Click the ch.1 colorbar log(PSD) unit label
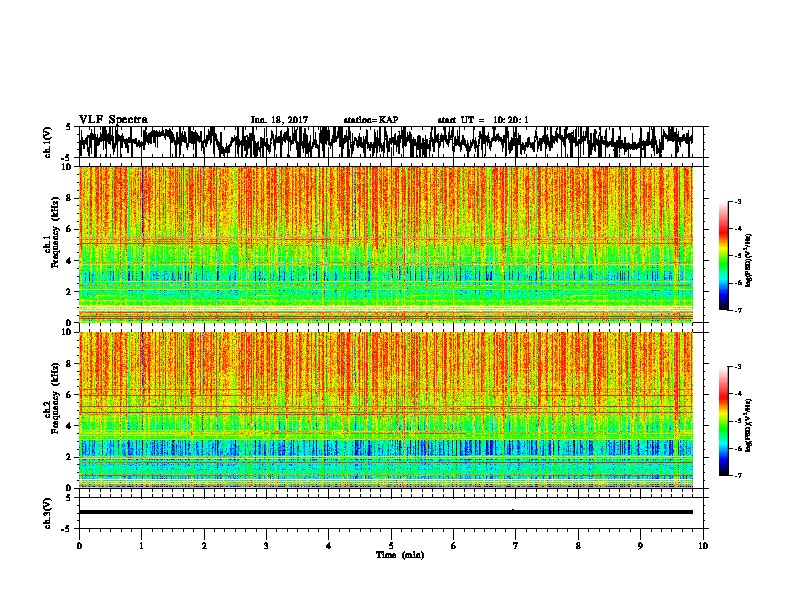The width and height of the screenshot is (792, 612). [749, 260]
